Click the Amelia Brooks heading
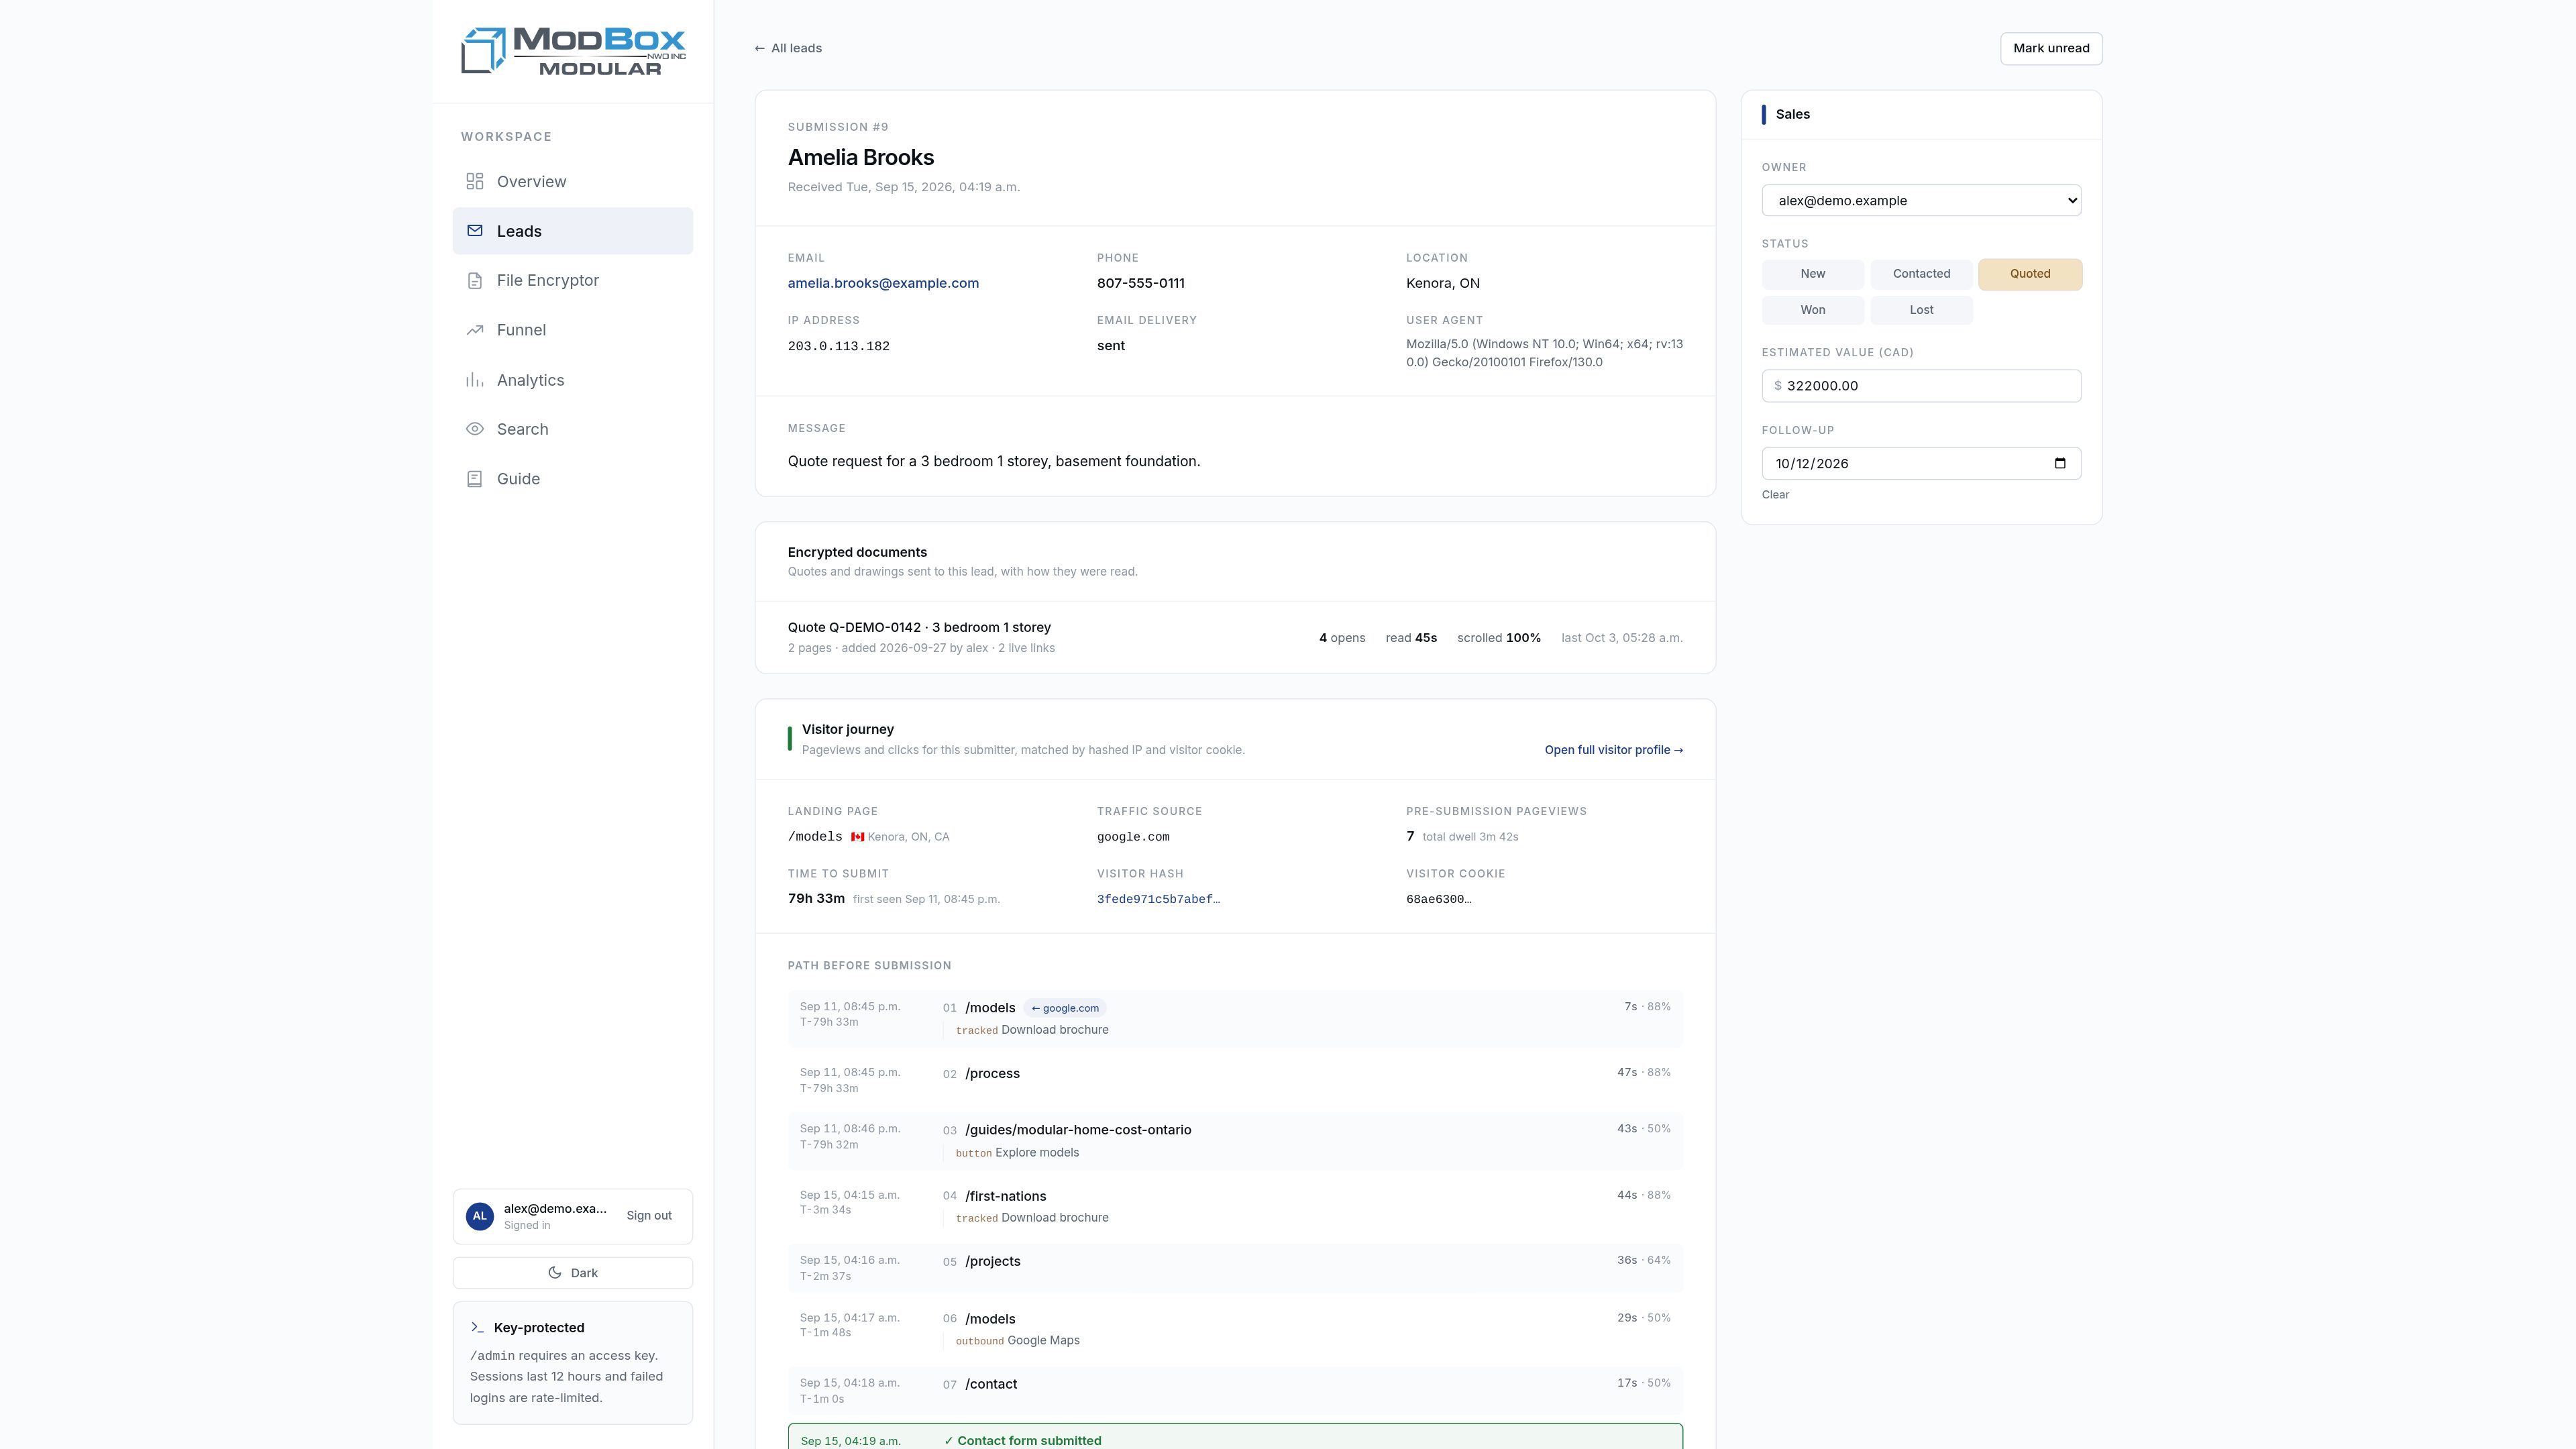This screenshot has width=2576, height=1449. pos(860,157)
